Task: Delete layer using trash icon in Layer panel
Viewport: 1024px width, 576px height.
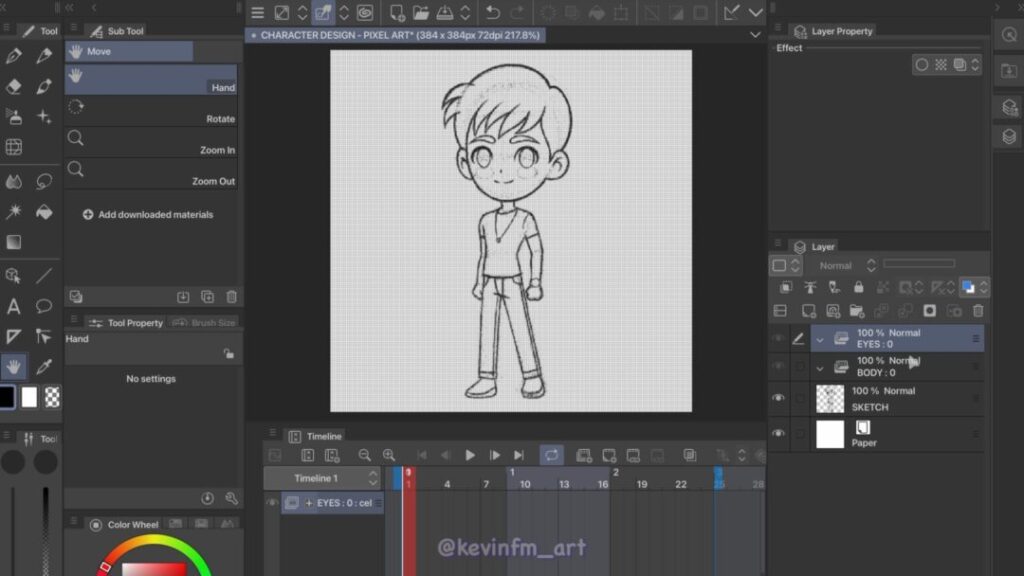Action: click(x=978, y=311)
